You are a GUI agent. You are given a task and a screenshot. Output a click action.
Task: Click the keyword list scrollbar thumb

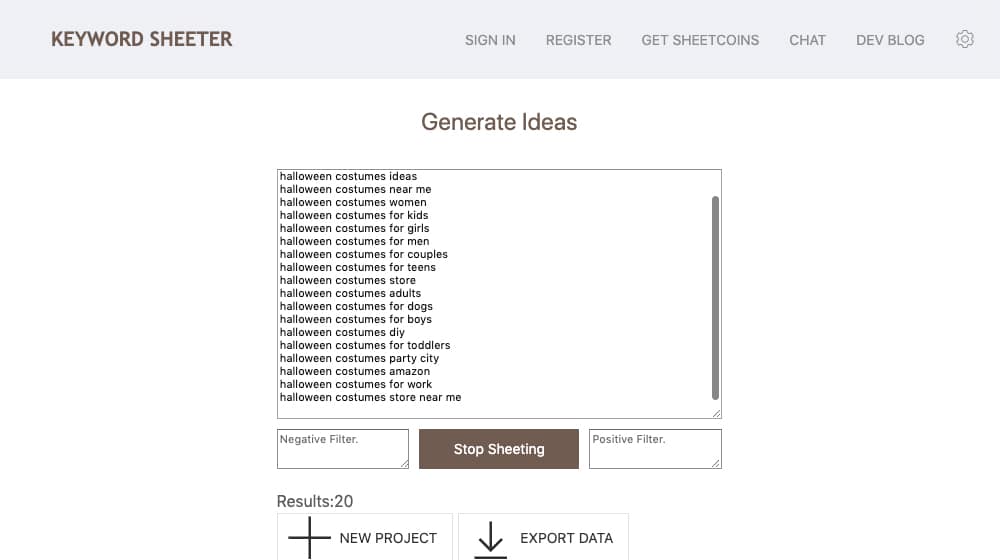(715, 298)
